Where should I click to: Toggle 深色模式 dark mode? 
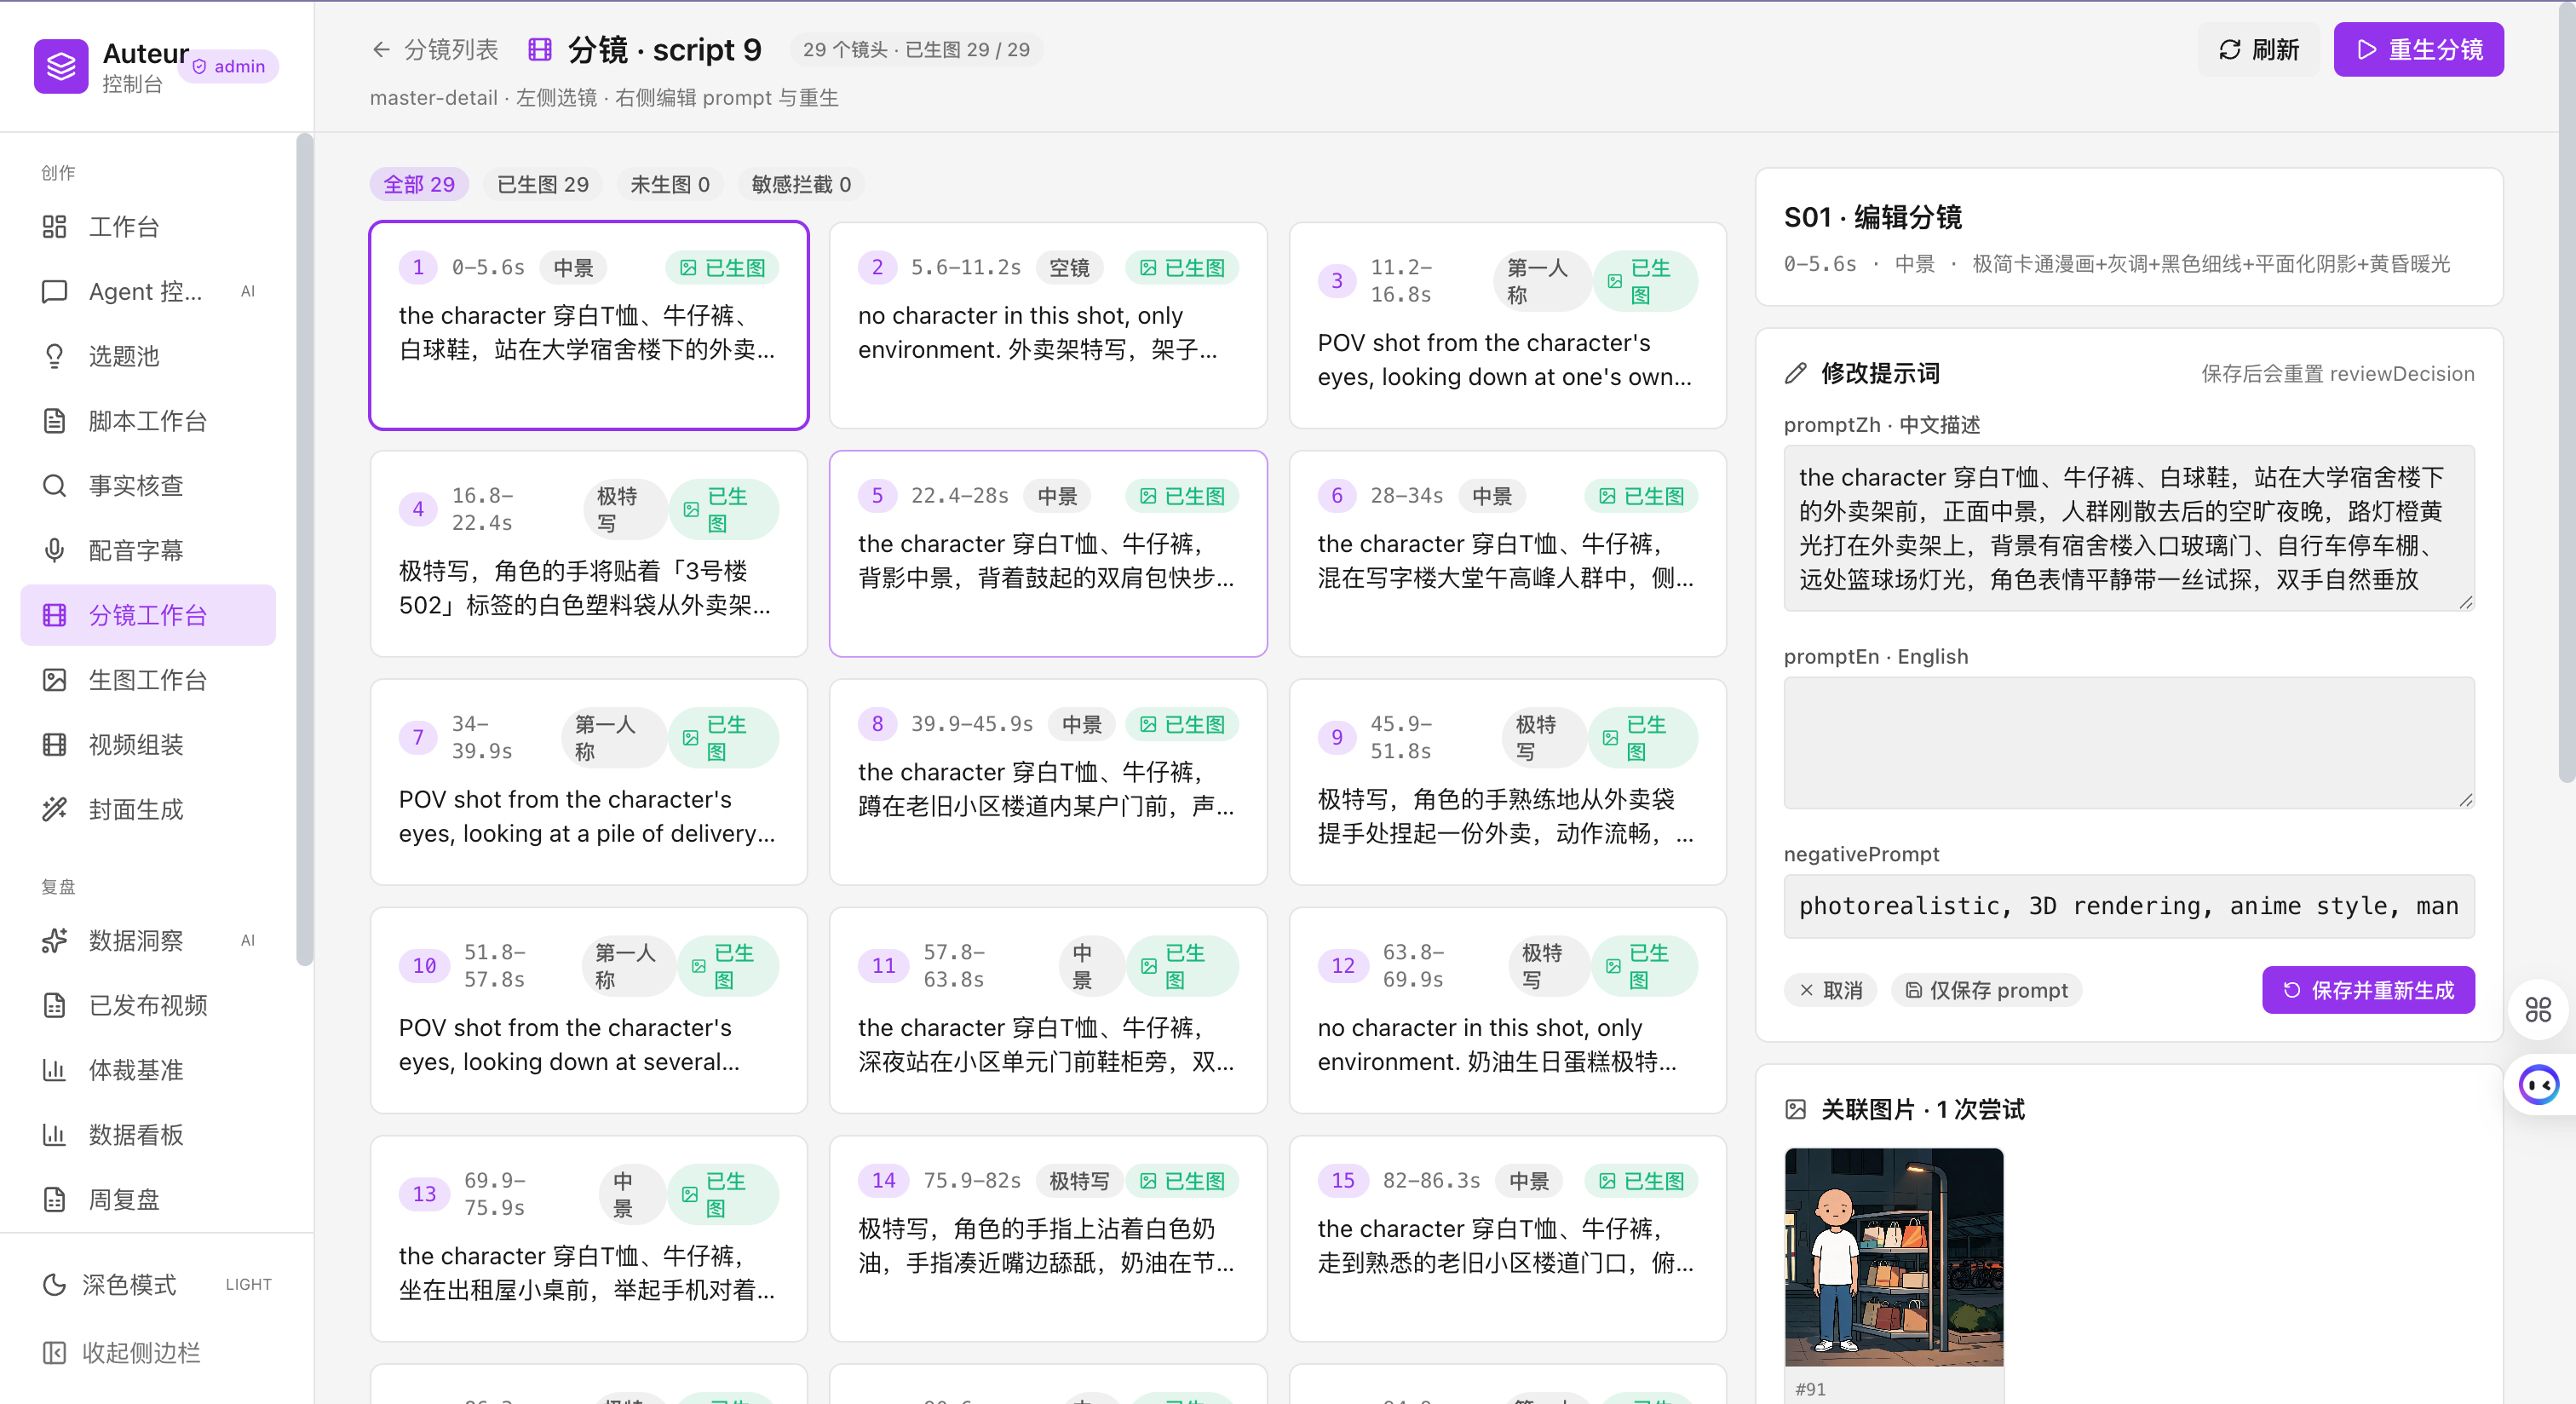[x=157, y=1284]
